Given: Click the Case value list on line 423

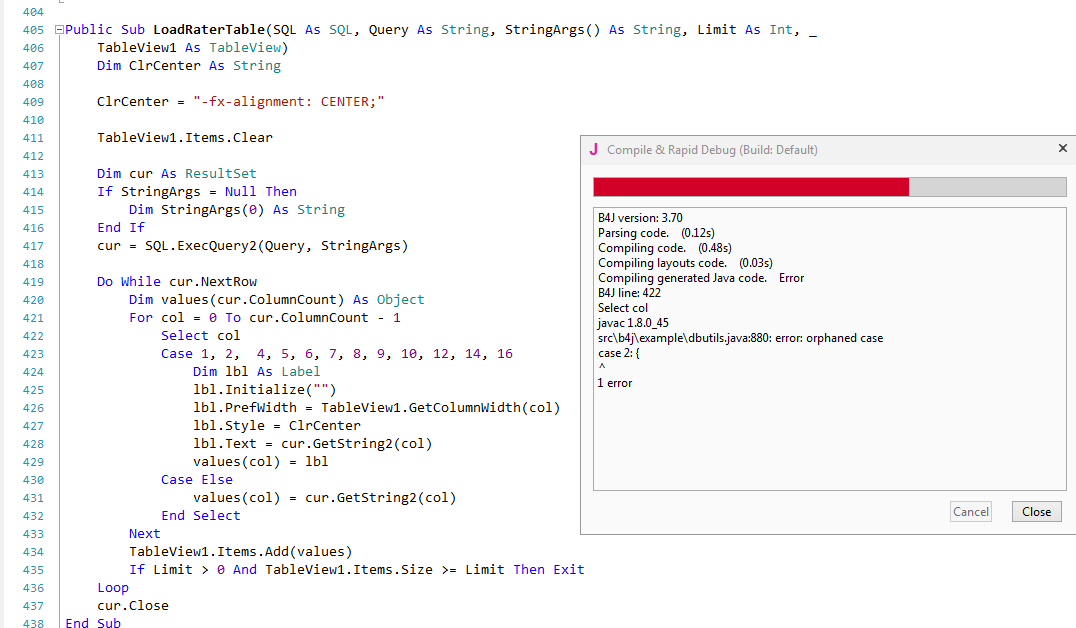Looking at the screenshot, I should tap(357, 353).
